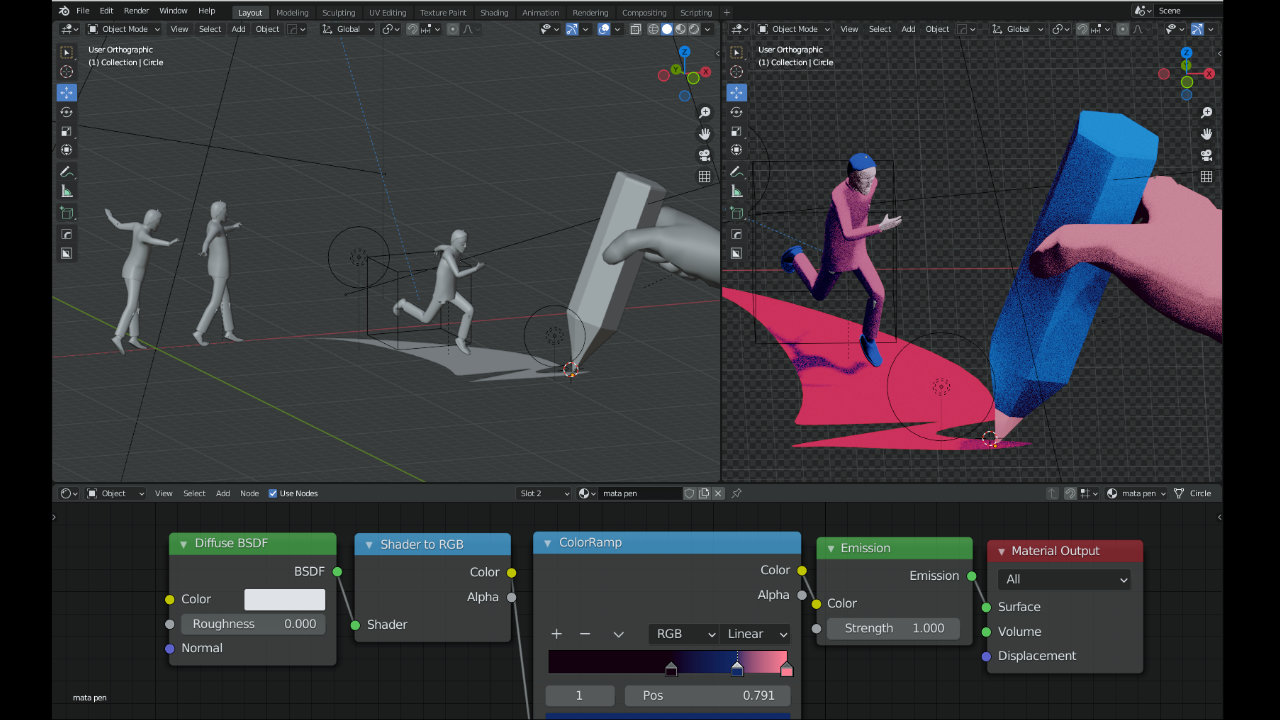1280x720 pixels.
Task: Click the camera view icon in left viewport
Action: 704,155
